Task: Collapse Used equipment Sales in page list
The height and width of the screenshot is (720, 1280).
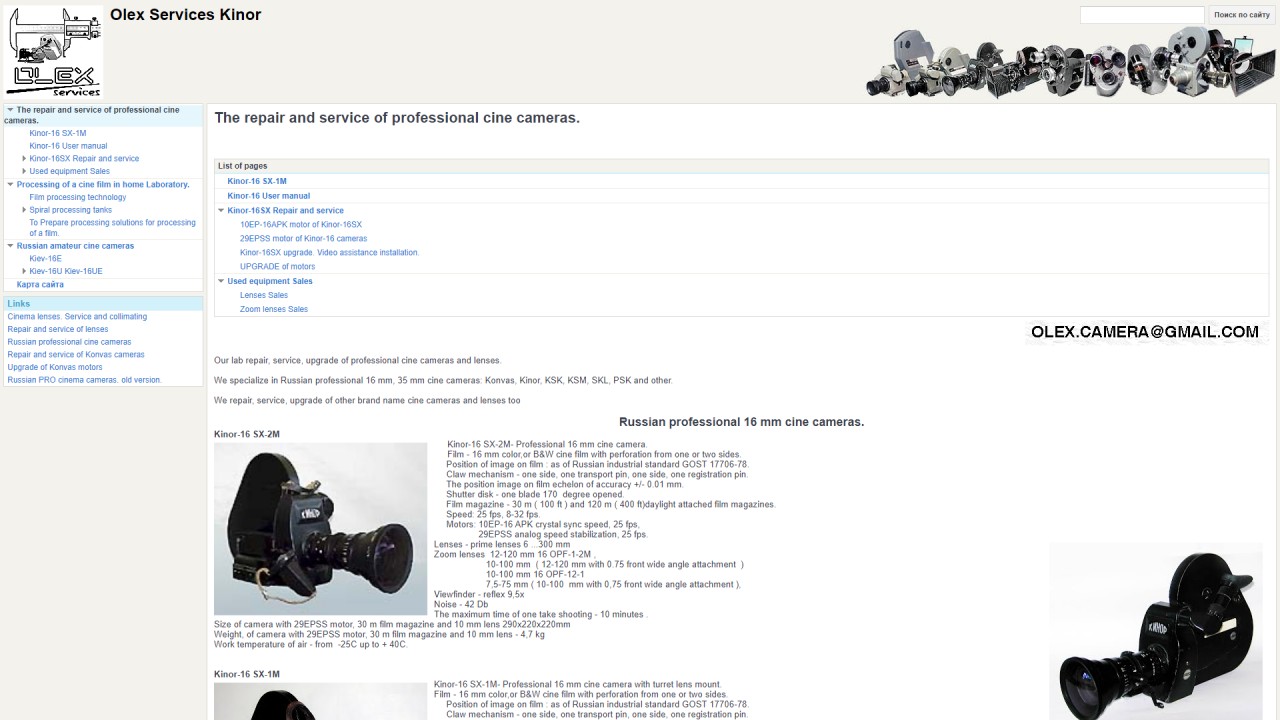Action: [x=221, y=281]
